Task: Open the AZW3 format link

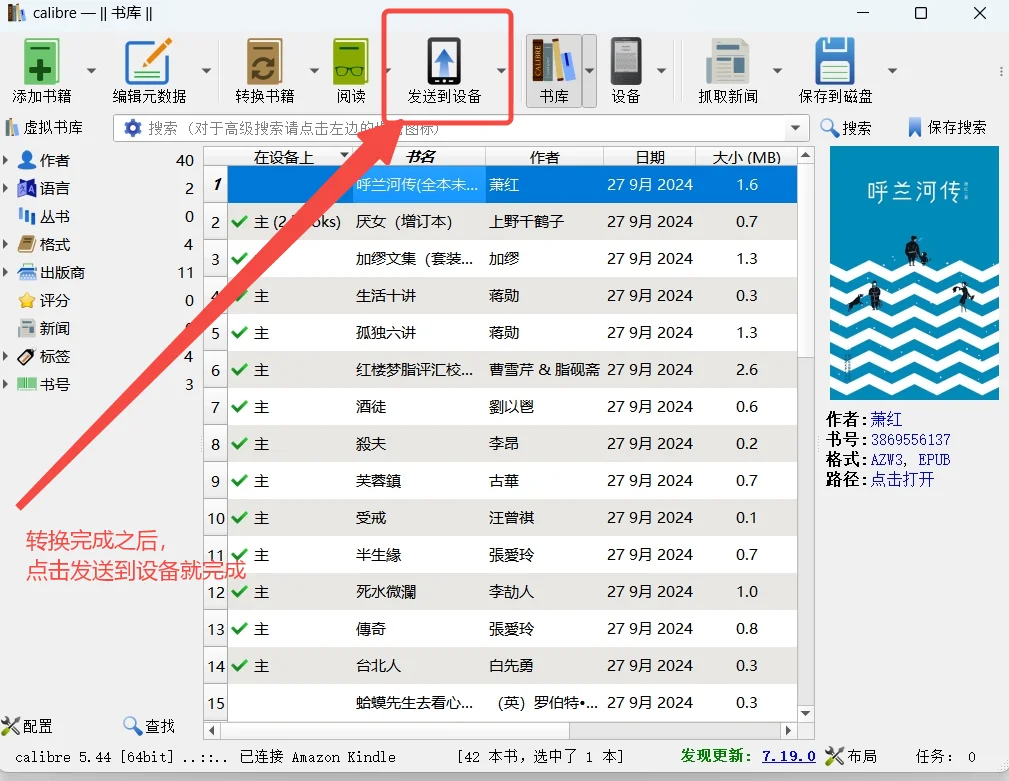Action: (887, 460)
